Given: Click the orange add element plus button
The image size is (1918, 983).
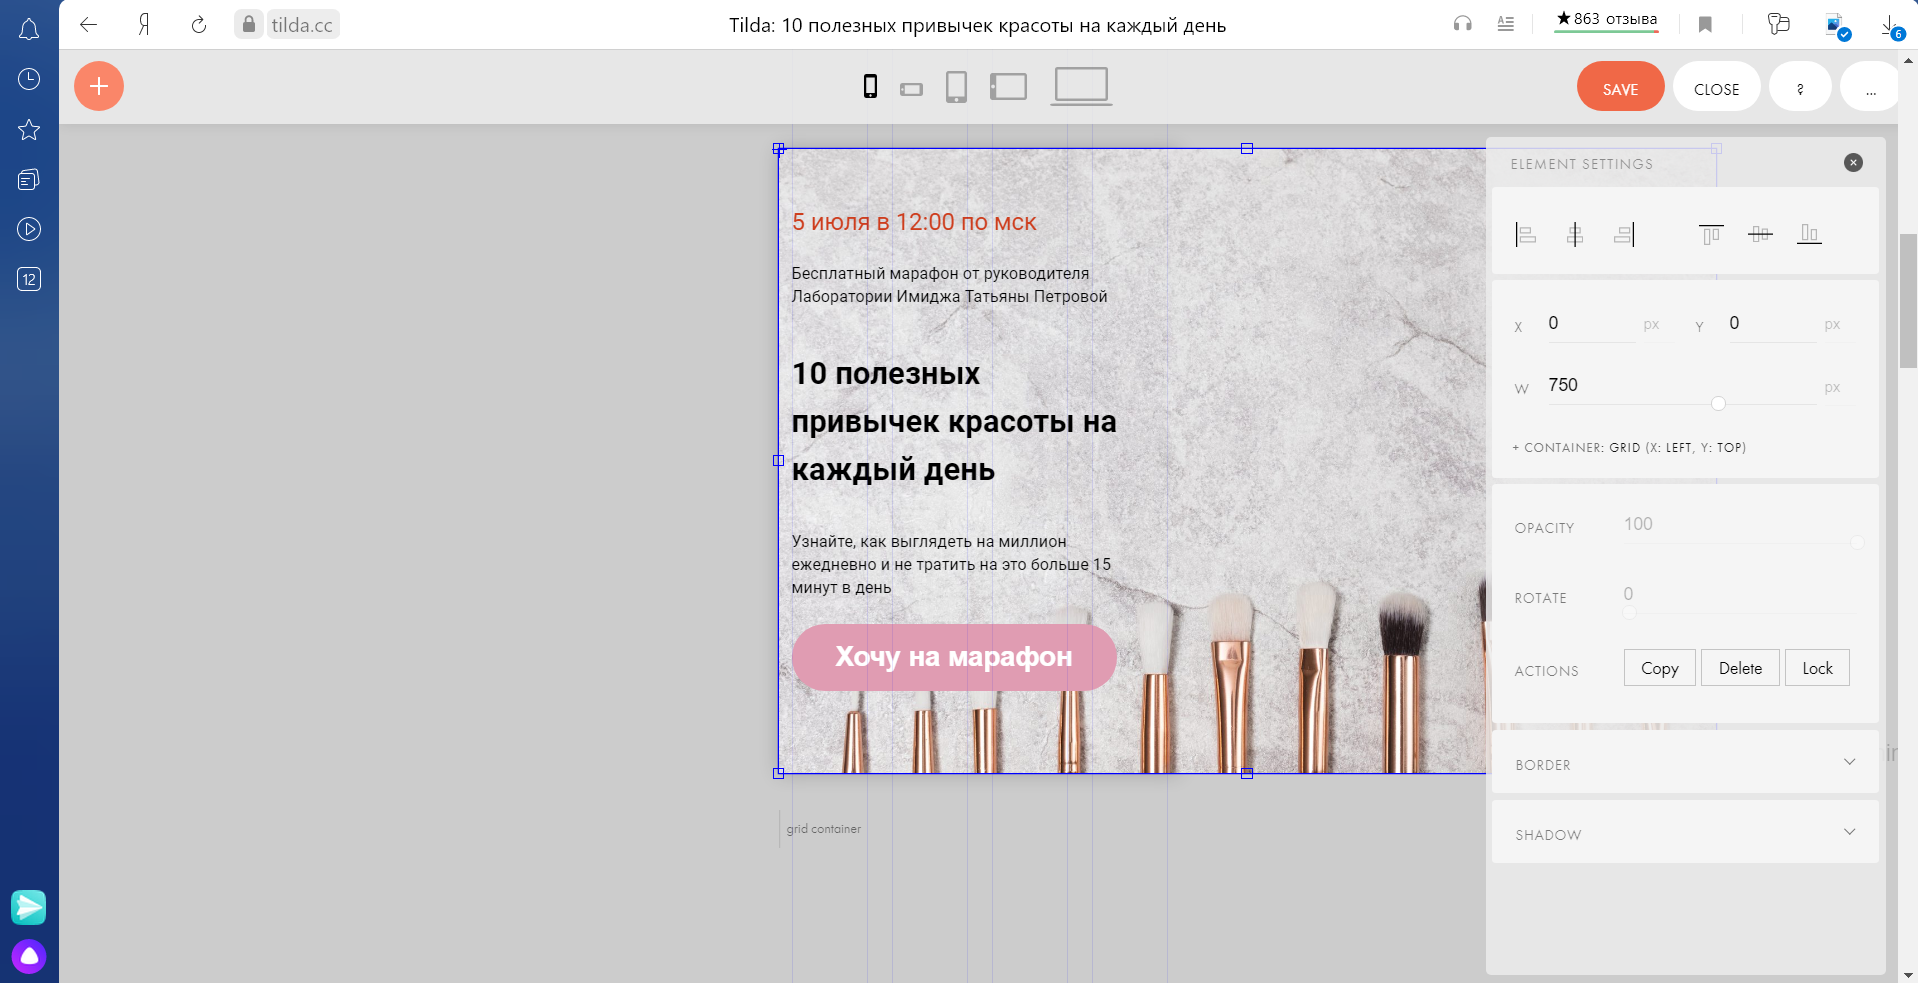Looking at the screenshot, I should pos(99,86).
